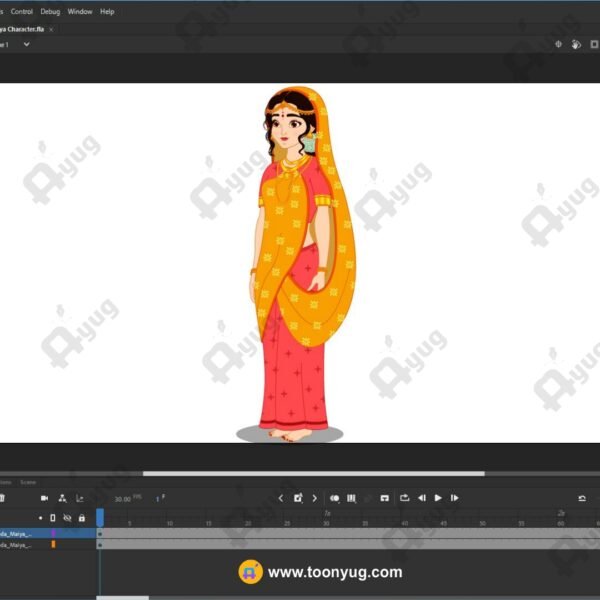
Task: Click the center stage icon
Action: pos(558,44)
